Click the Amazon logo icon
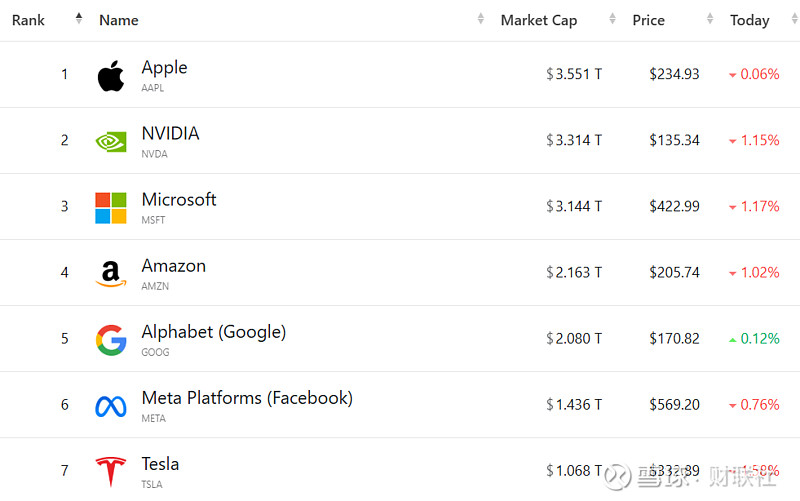Viewport: 800px width, 501px height. pyautogui.click(x=111, y=273)
